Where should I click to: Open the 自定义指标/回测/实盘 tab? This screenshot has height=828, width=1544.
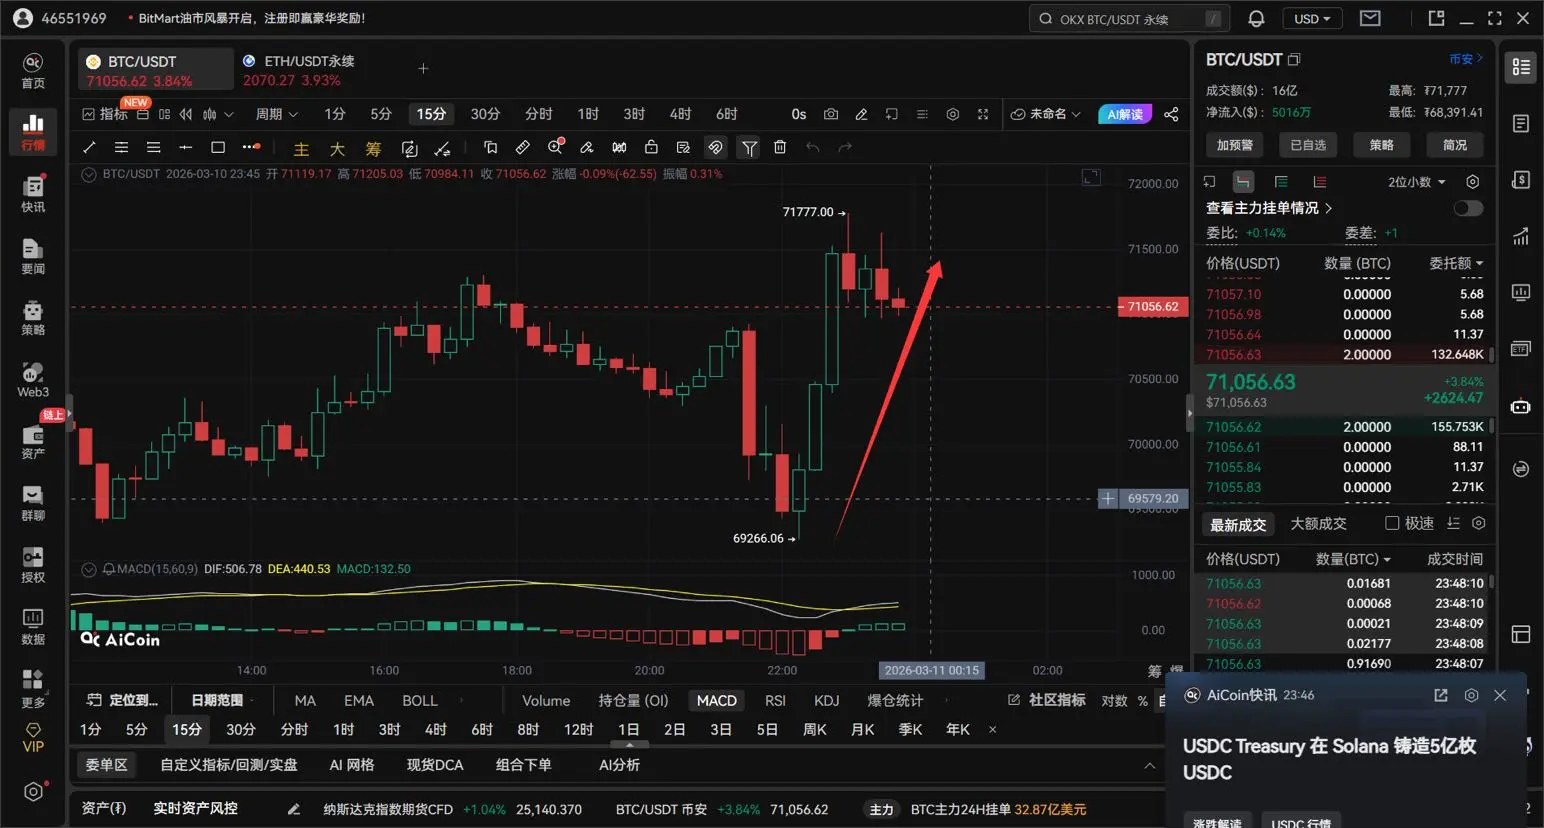[229, 765]
